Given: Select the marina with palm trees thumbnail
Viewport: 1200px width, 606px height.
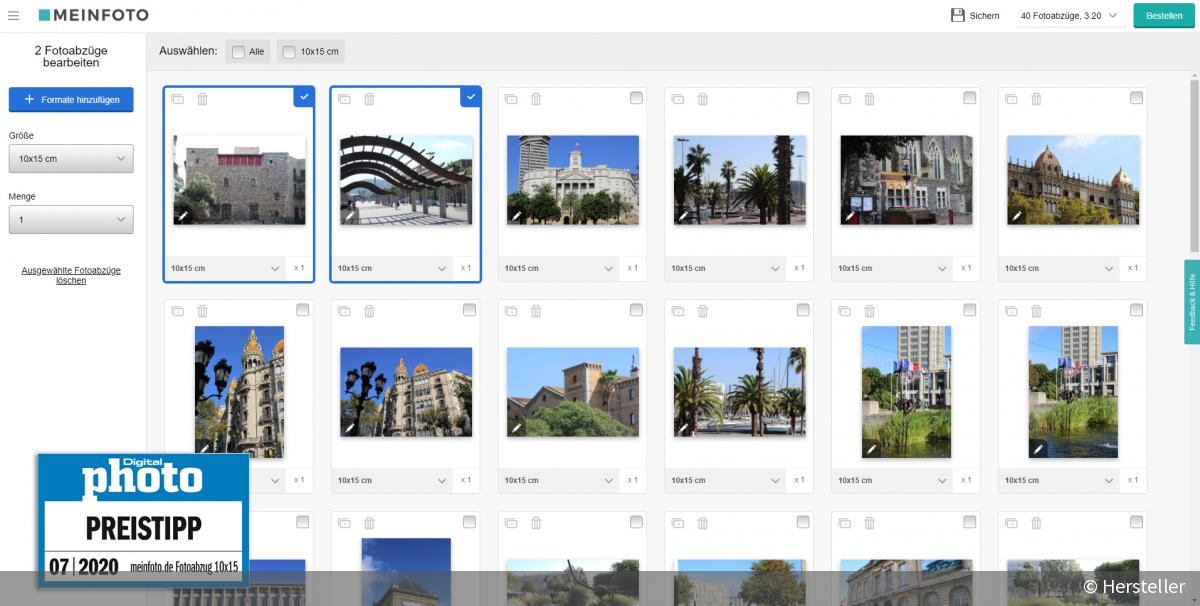Looking at the screenshot, I should coord(740,392).
